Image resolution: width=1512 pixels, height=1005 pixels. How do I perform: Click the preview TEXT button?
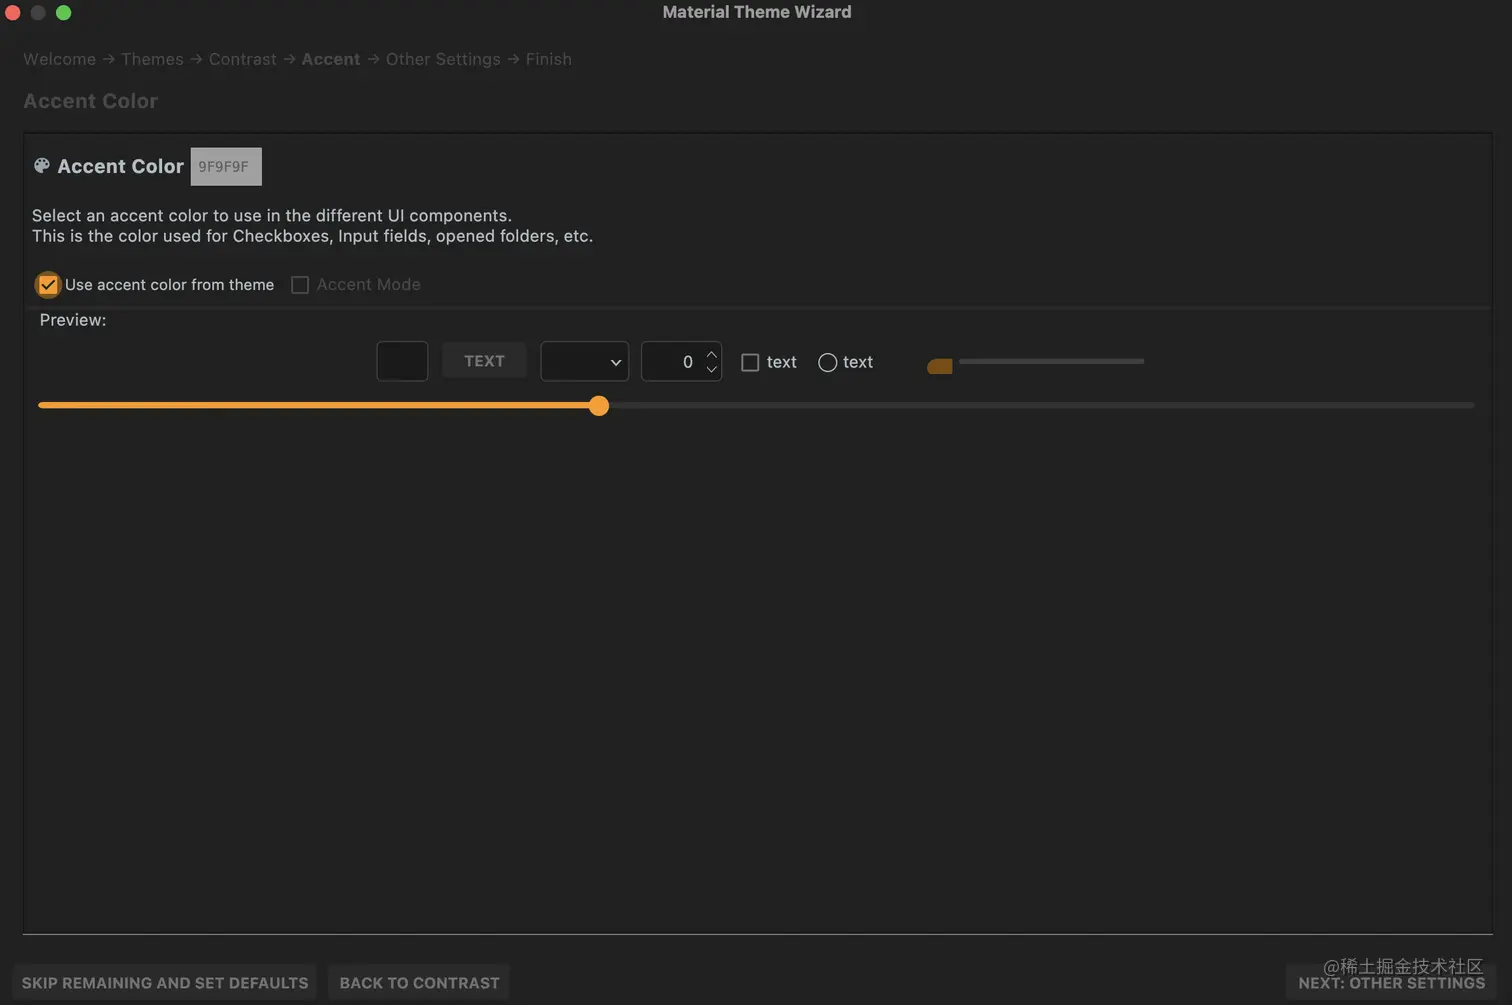484,361
